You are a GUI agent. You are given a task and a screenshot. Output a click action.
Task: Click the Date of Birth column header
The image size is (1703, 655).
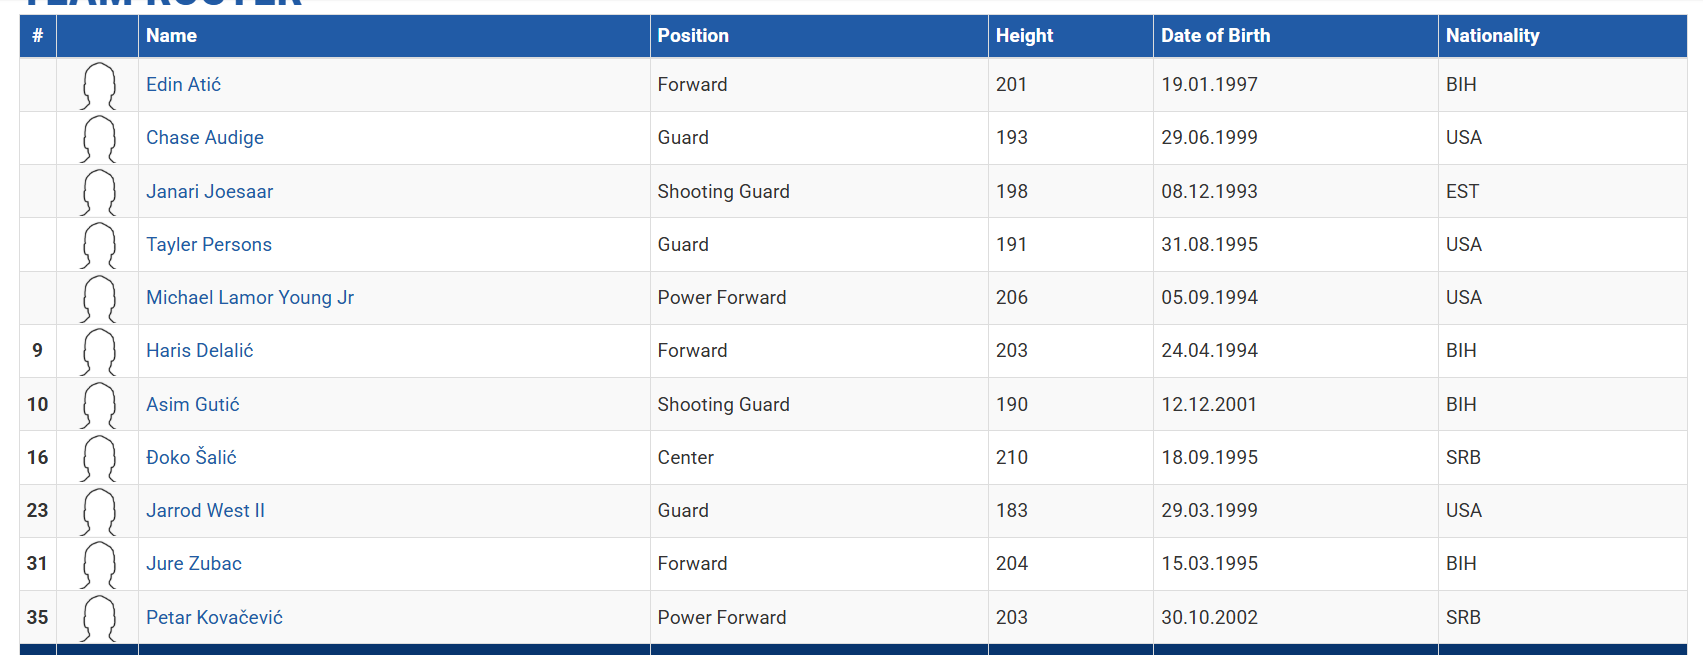point(1215,36)
